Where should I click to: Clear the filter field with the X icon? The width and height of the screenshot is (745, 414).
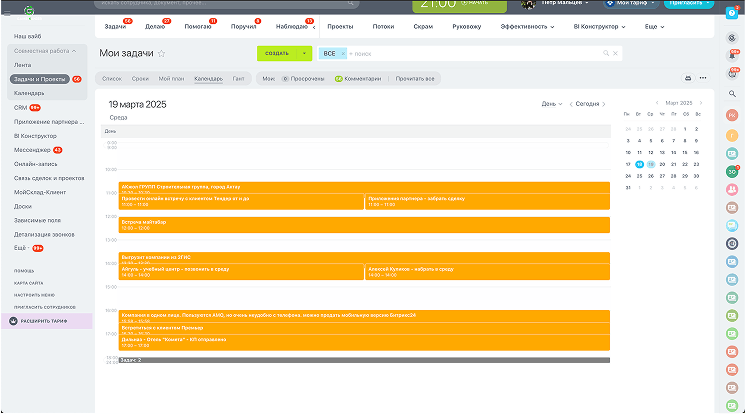pyautogui.click(x=615, y=53)
